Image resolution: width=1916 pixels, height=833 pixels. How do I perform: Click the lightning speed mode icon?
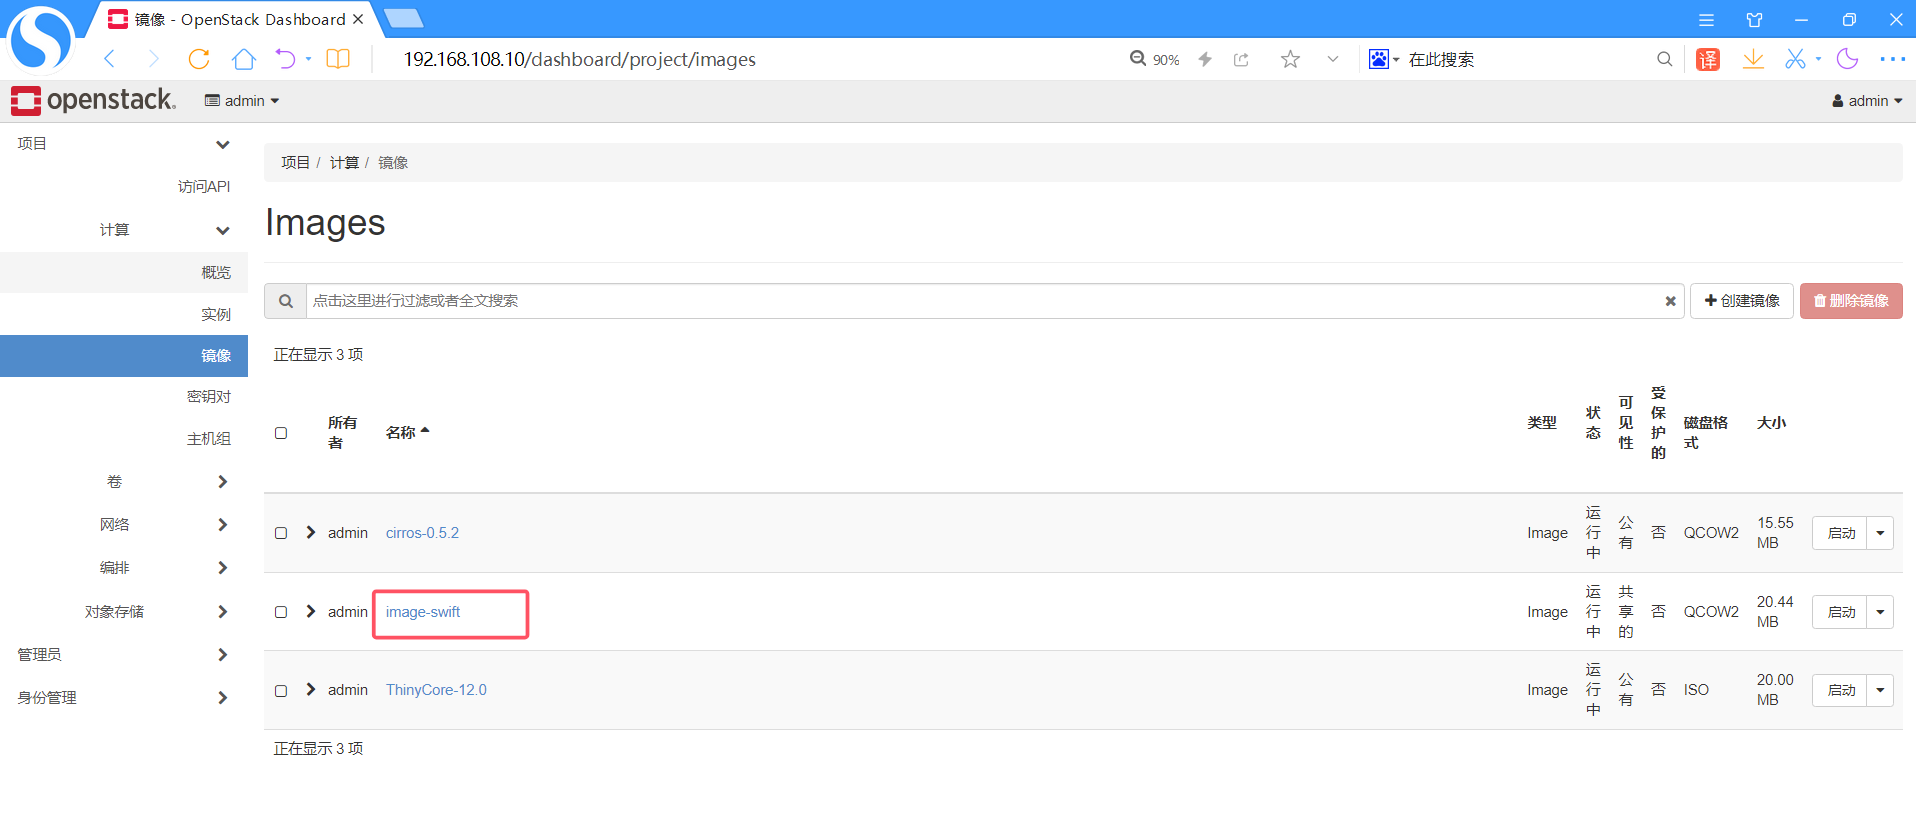pos(1205,59)
